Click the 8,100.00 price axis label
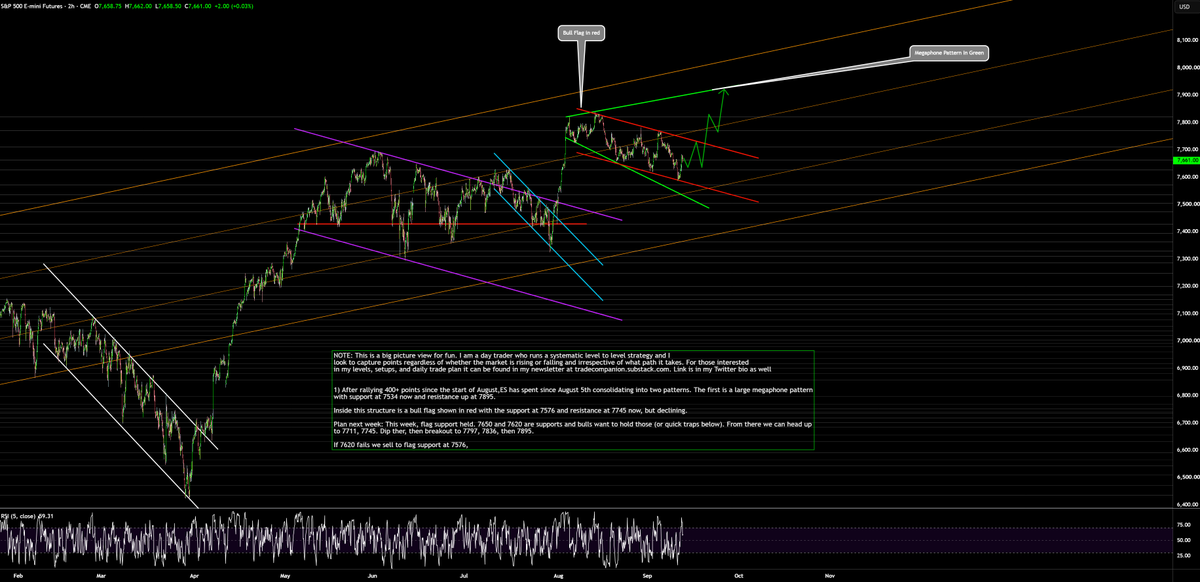Screen dimensions: 1200x582 click(1187, 41)
